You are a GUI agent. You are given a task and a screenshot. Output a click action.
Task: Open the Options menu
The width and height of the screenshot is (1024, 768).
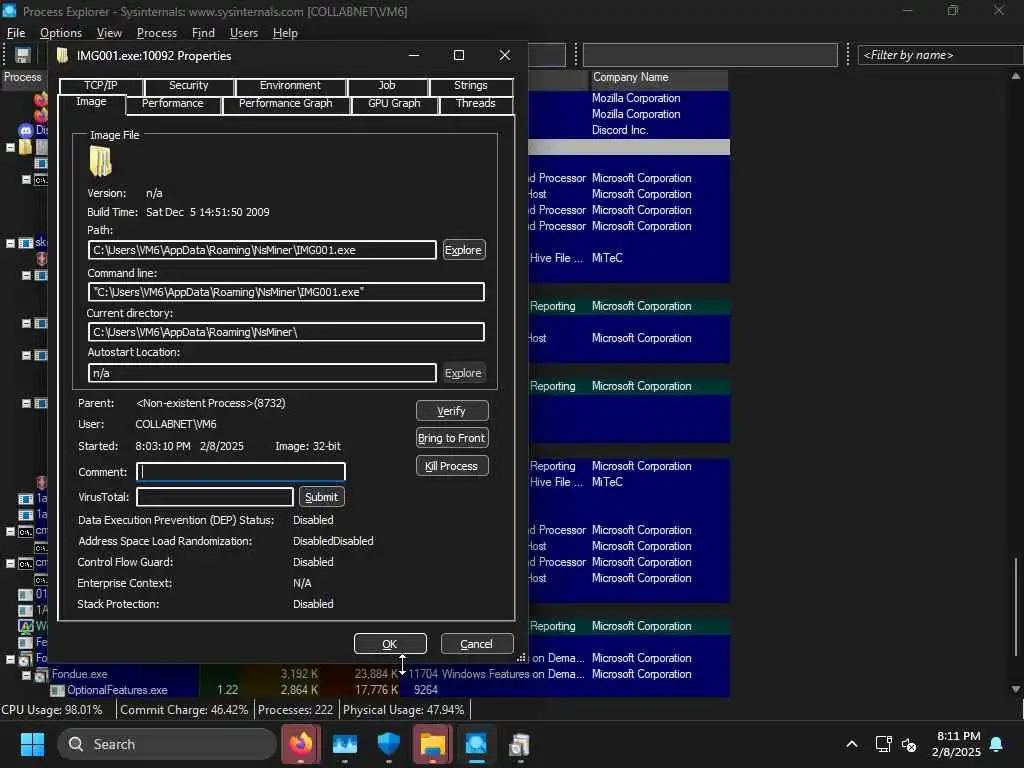[x=61, y=33]
